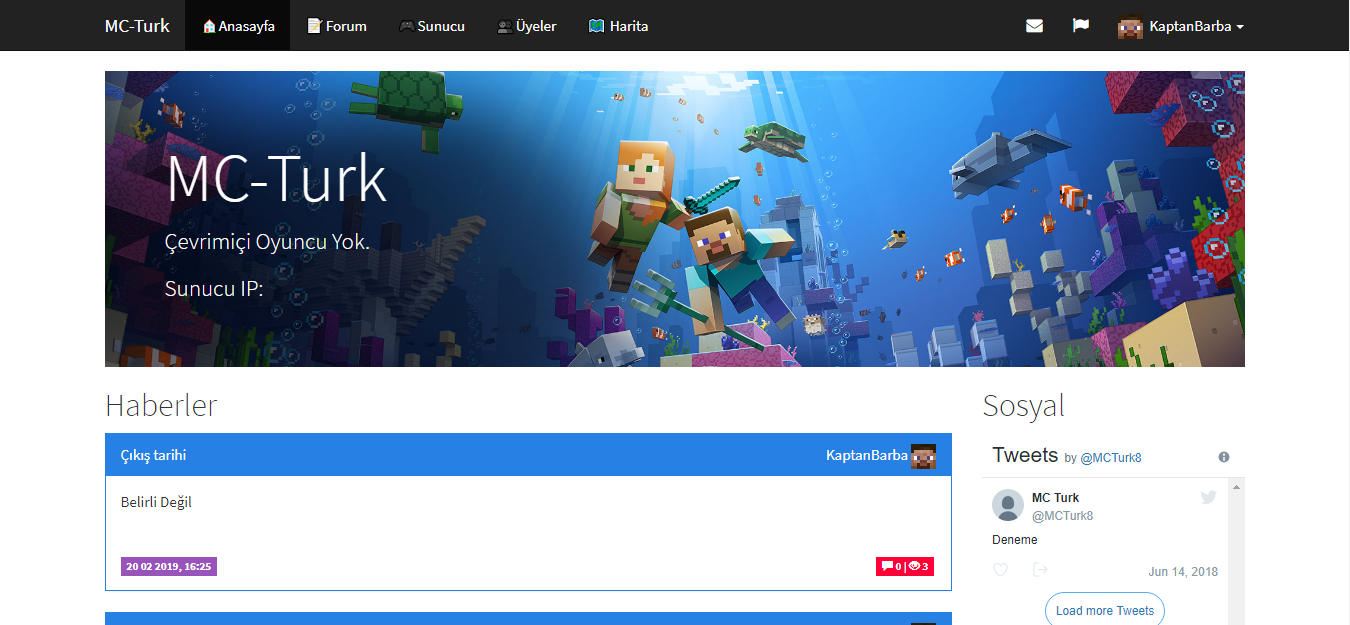Like the Deneme tweet

tap(1001, 570)
